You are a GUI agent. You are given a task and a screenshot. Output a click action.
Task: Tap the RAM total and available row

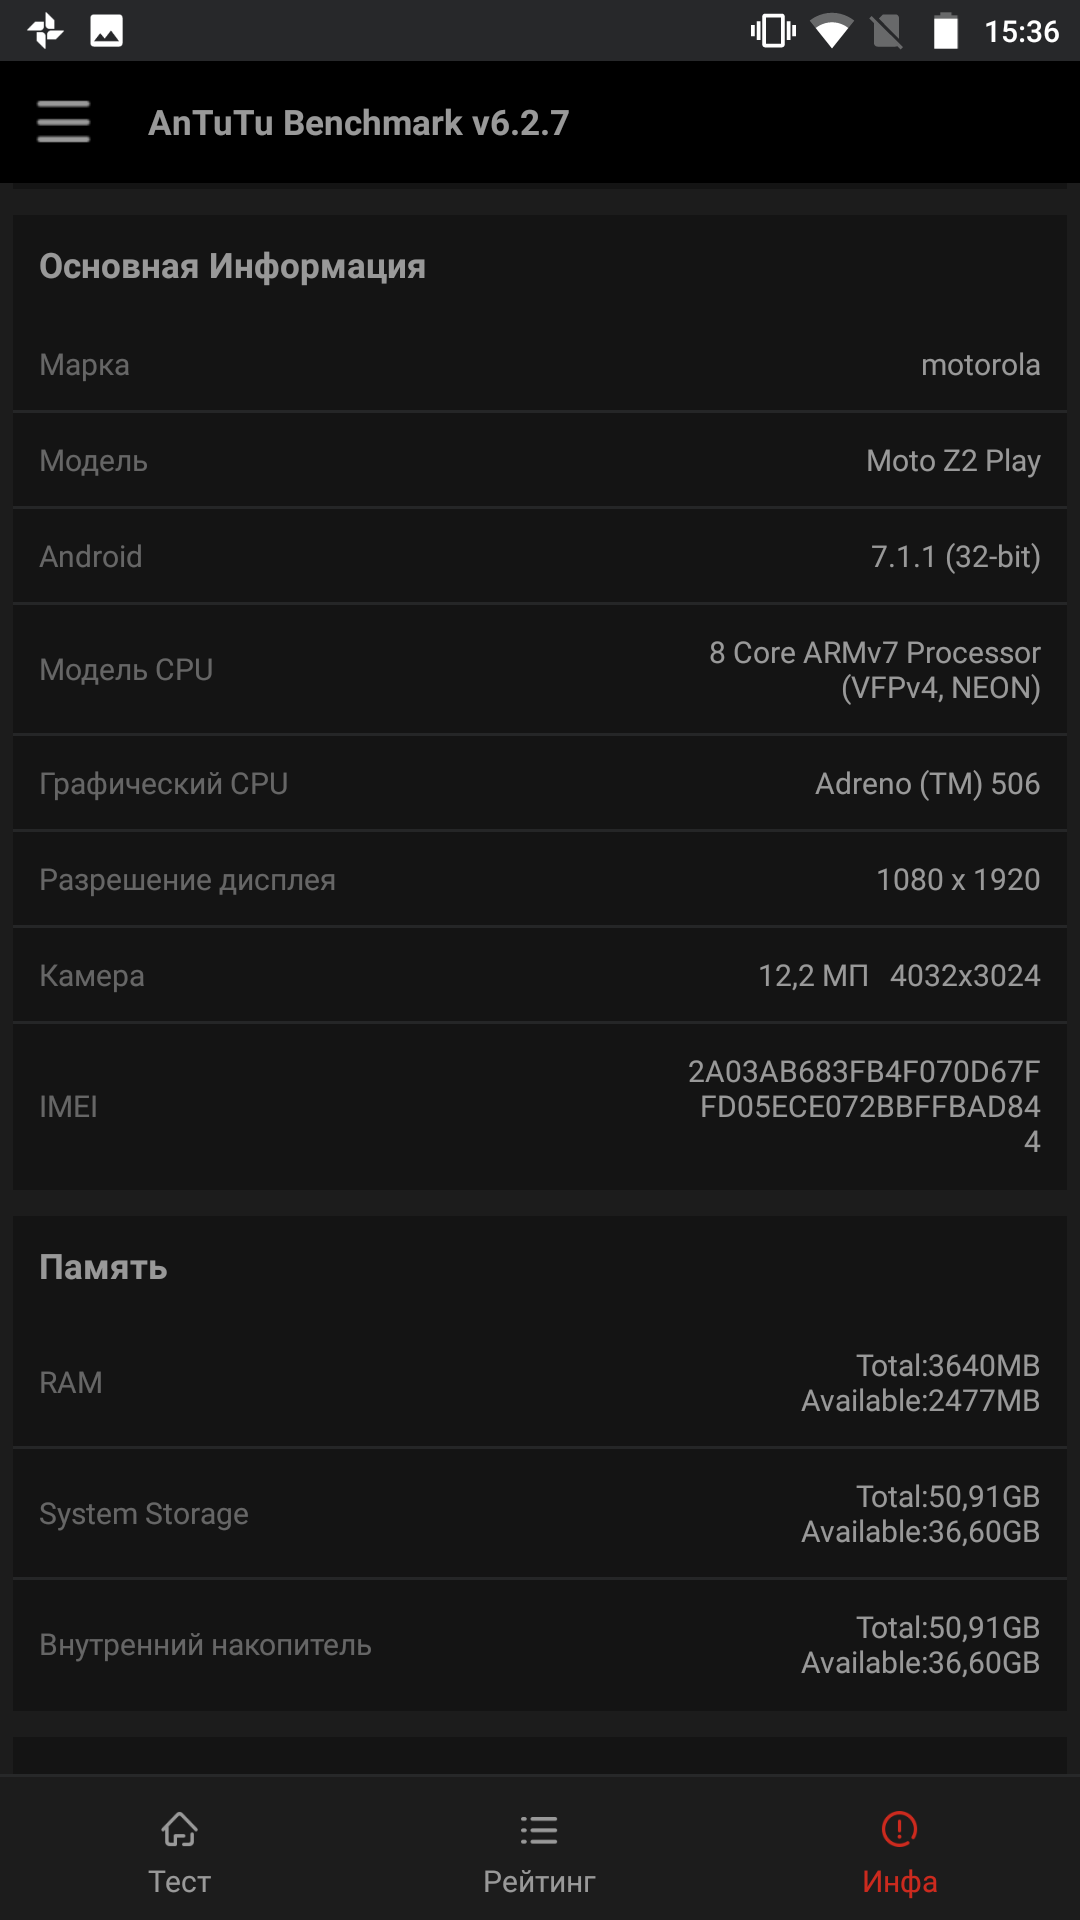click(540, 1383)
